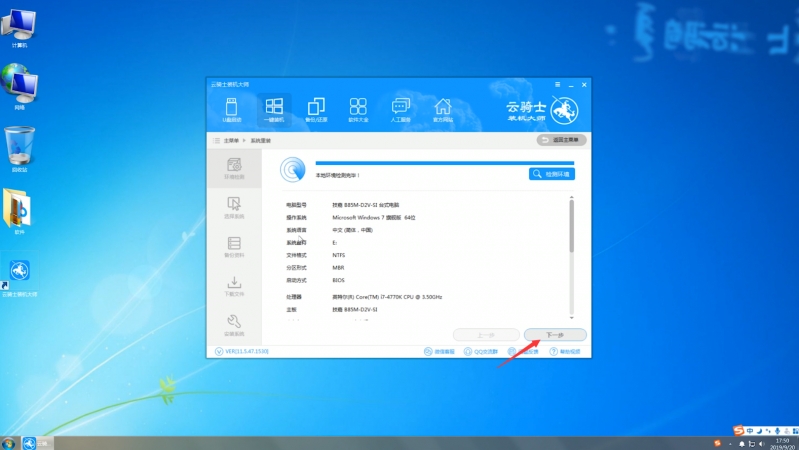Open the 帮助视频 help link
This screenshot has height=450, width=799.
point(565,352)
